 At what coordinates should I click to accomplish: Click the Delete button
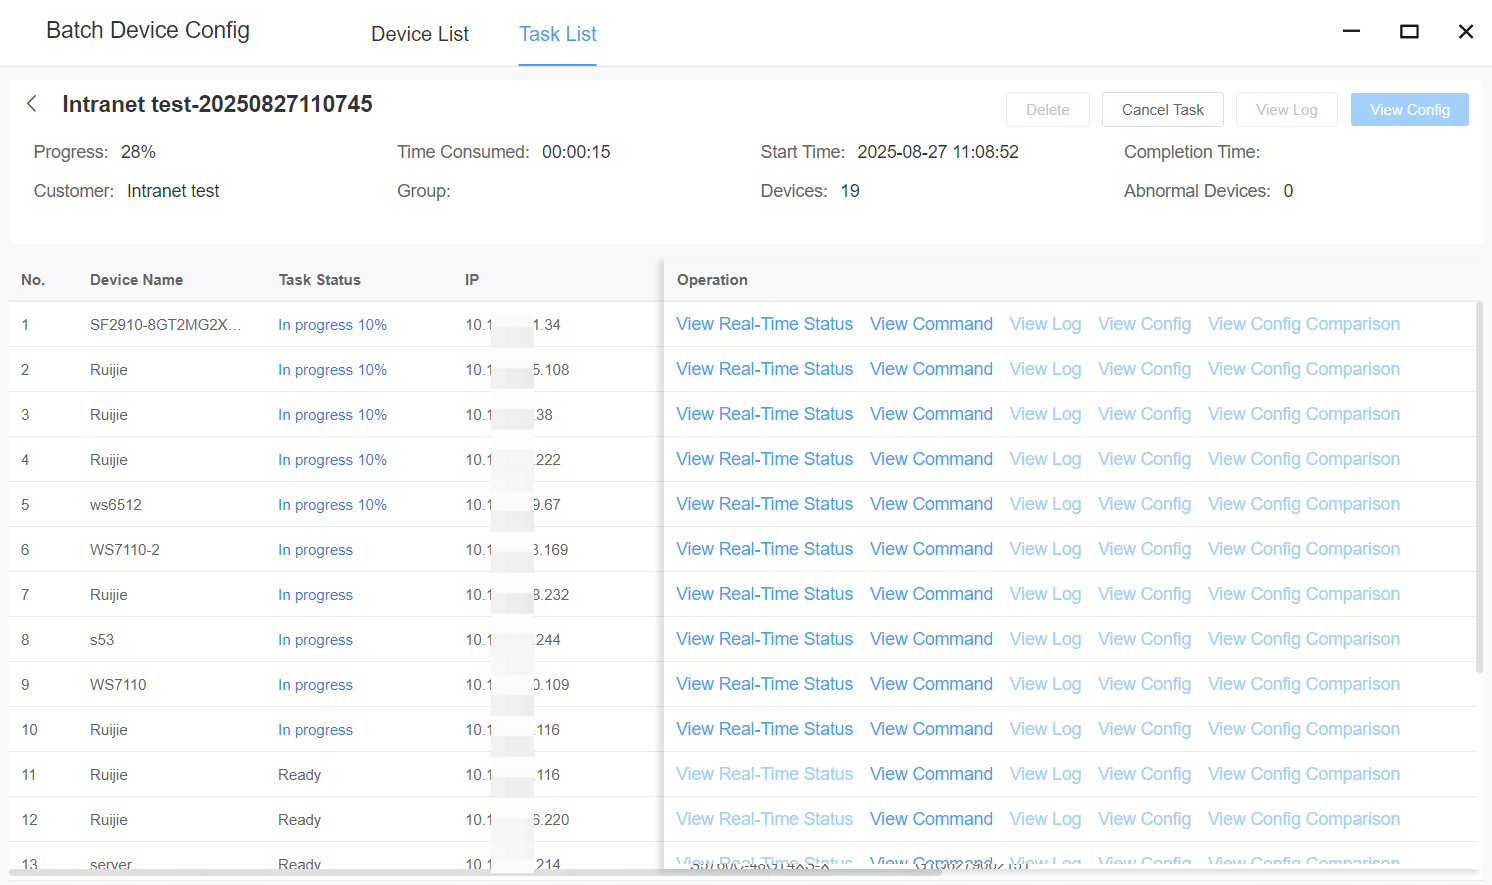point(1048,110)
